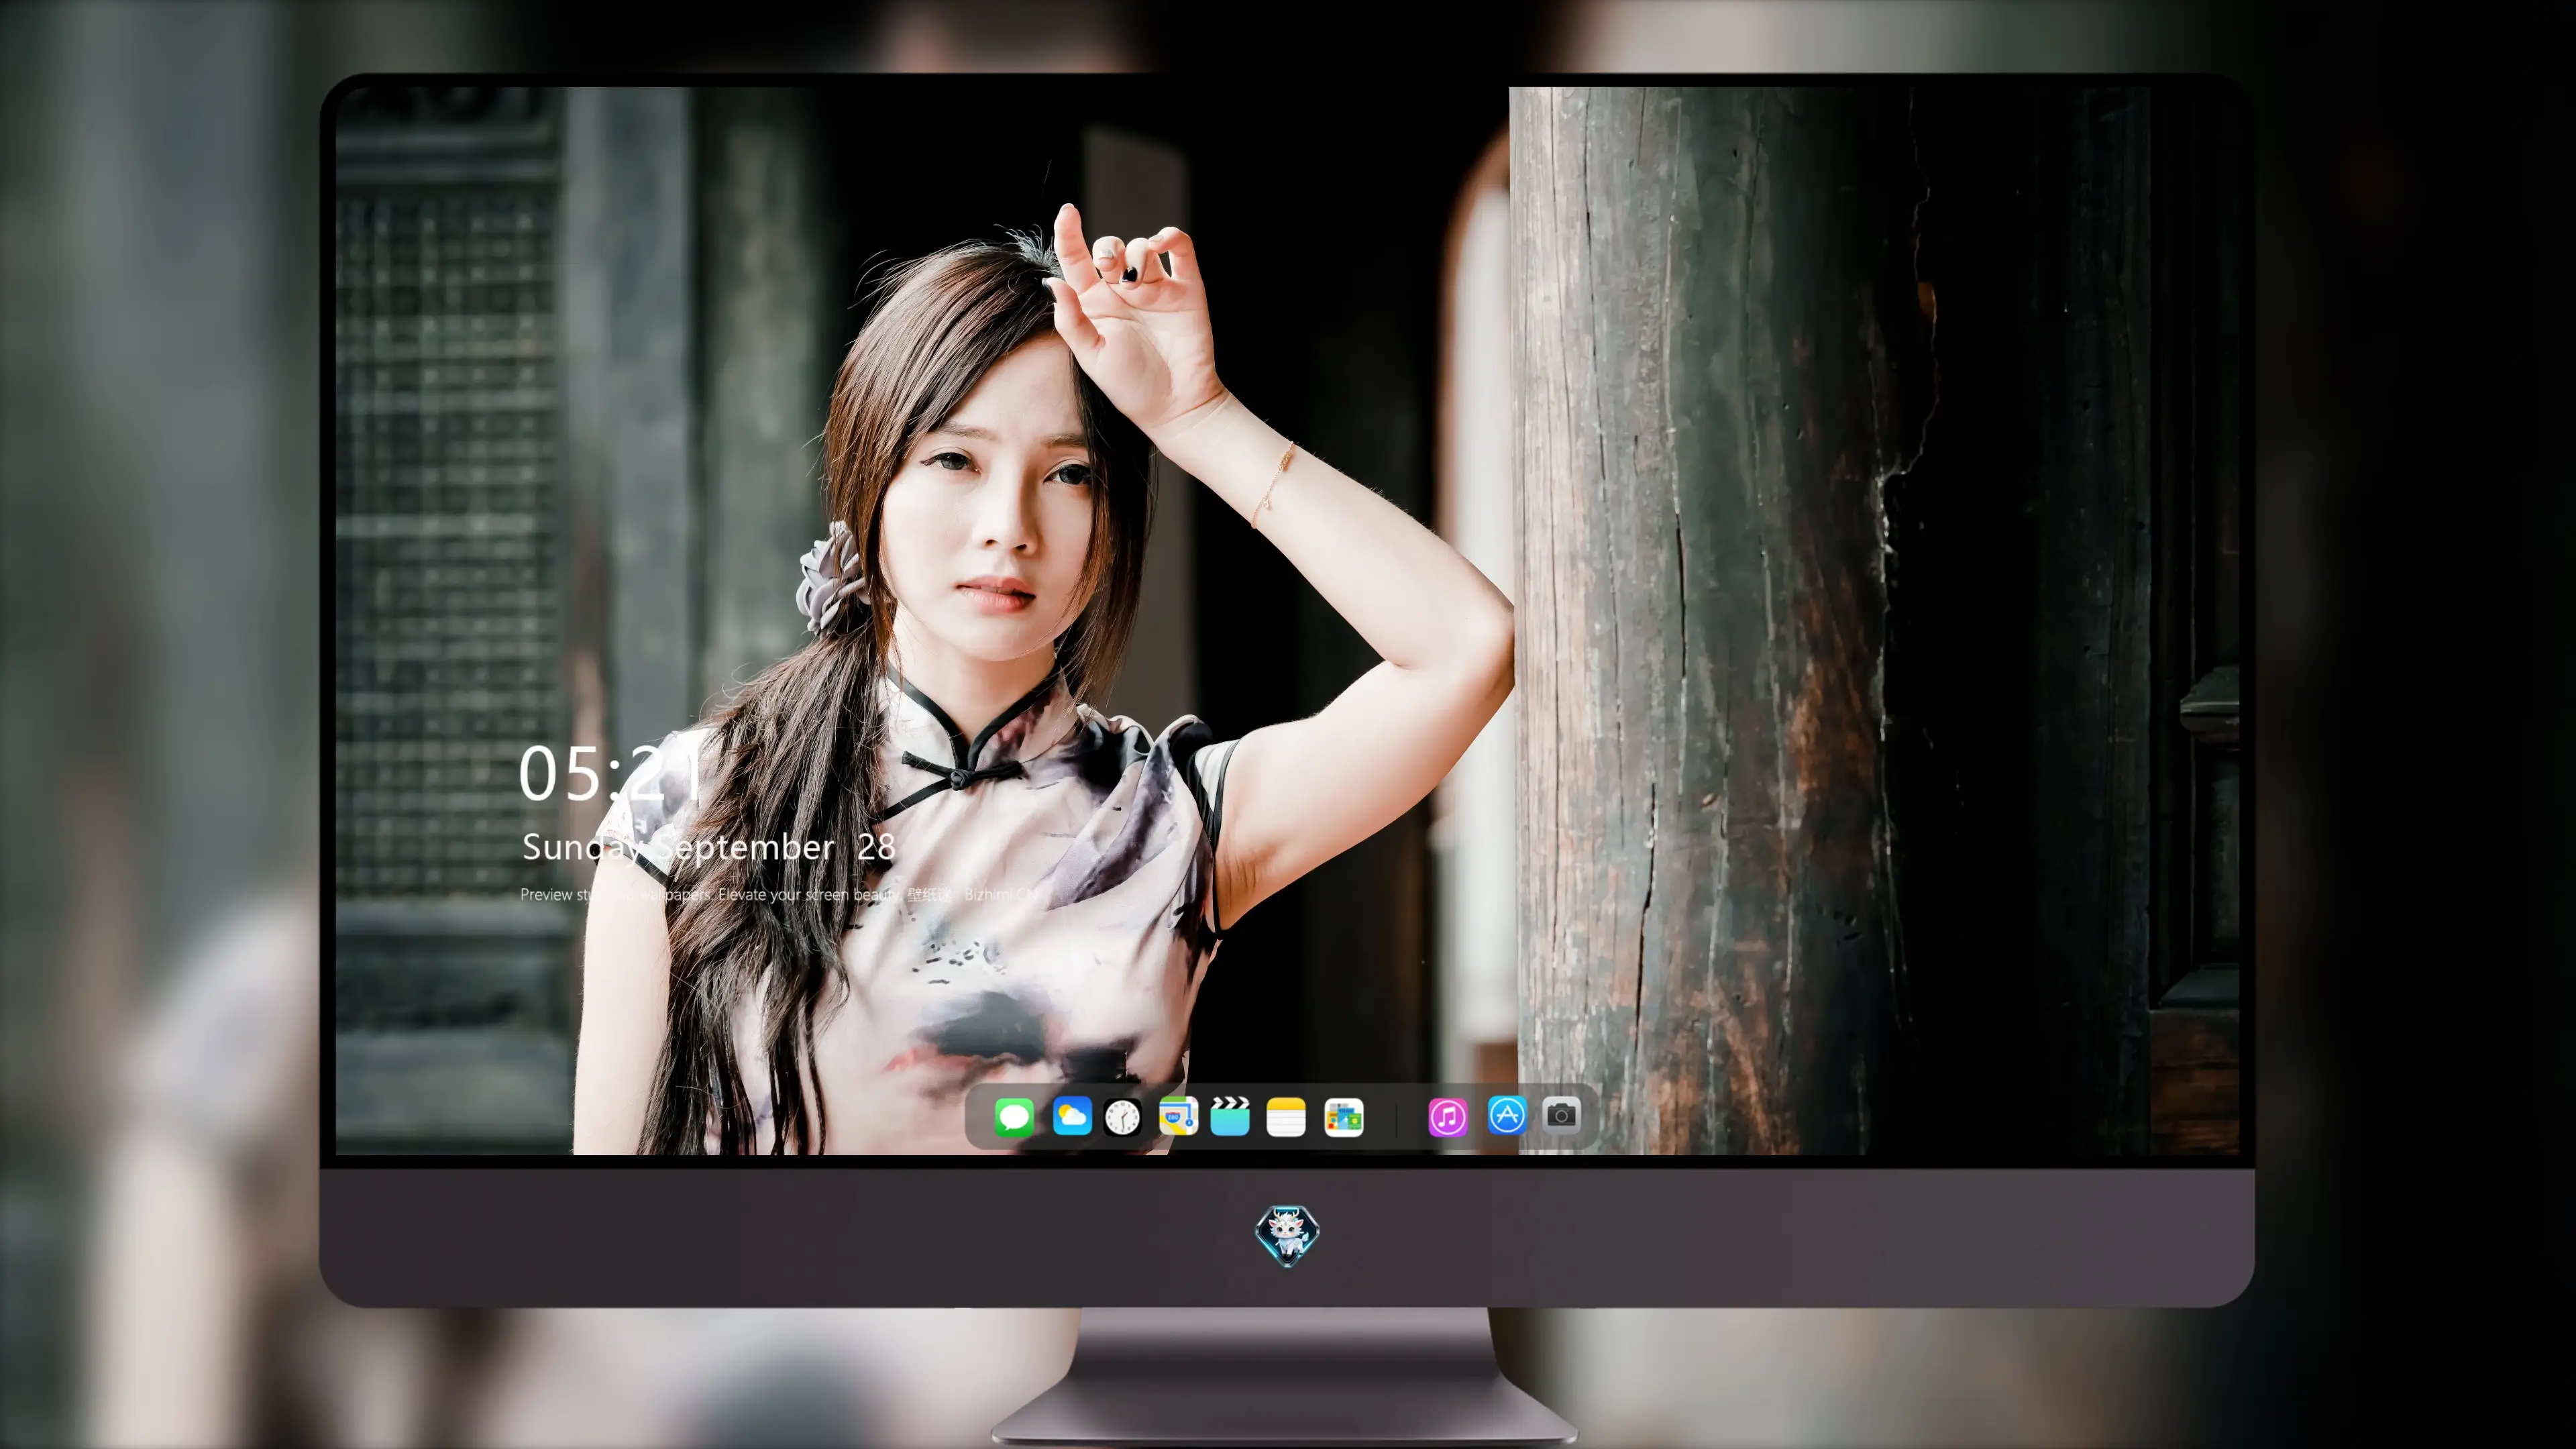
Task: Click the 05:21 clock display
Action: click(x=610, y=774)
